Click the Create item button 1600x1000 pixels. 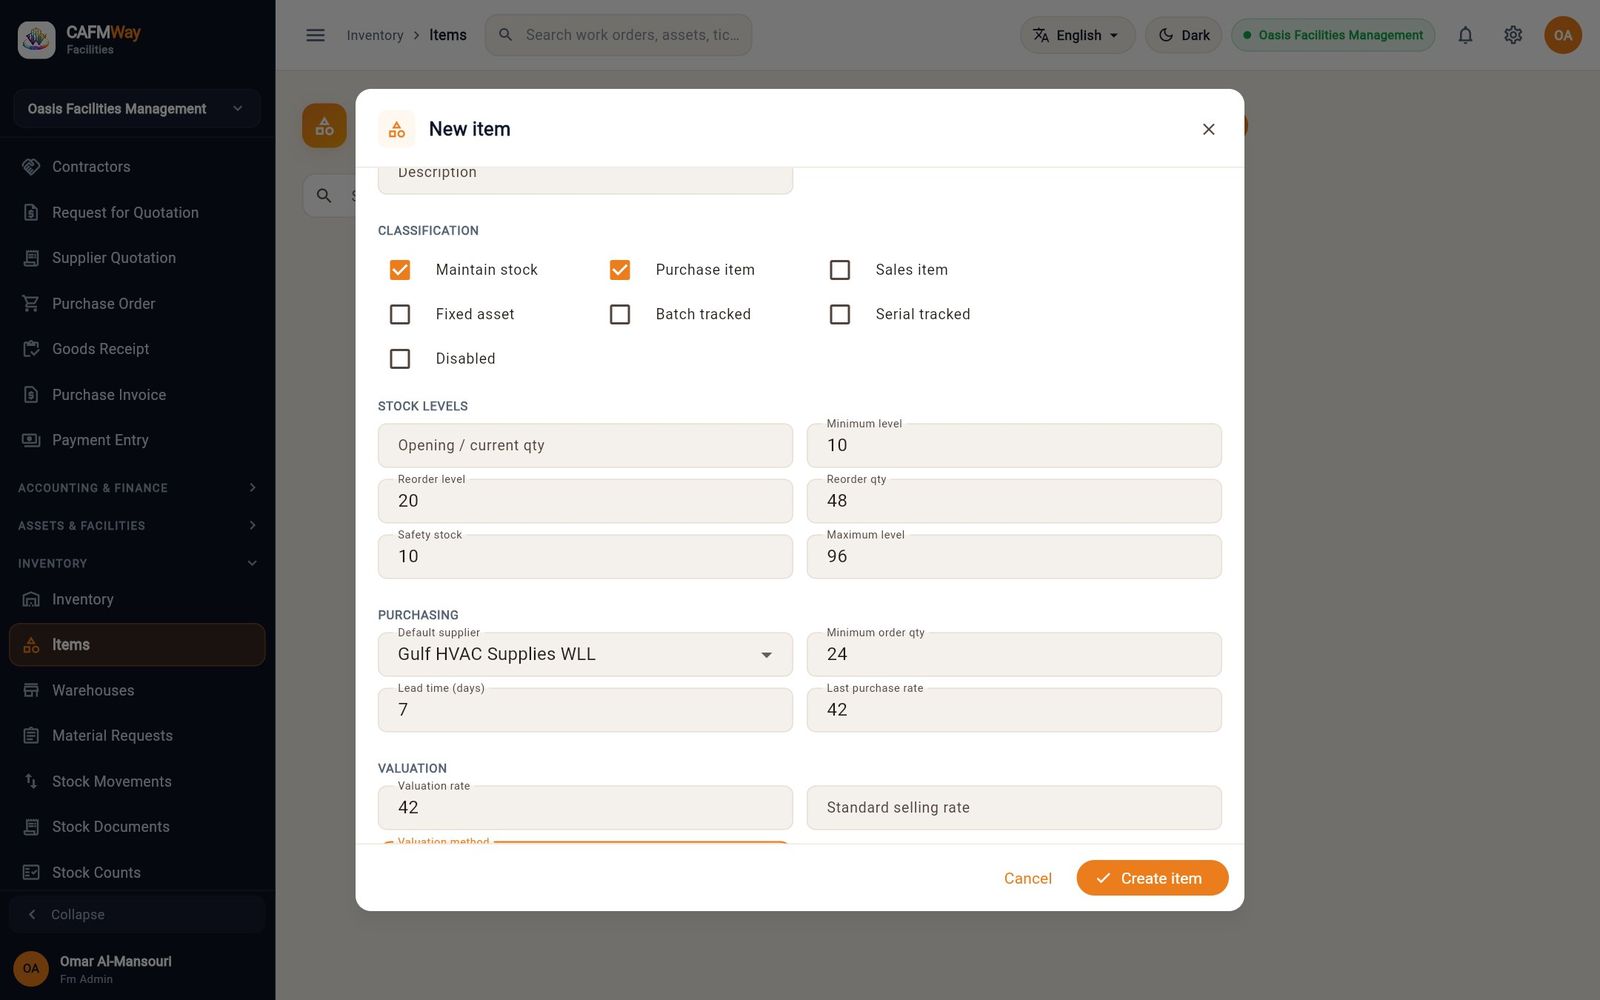[1152, 878]
